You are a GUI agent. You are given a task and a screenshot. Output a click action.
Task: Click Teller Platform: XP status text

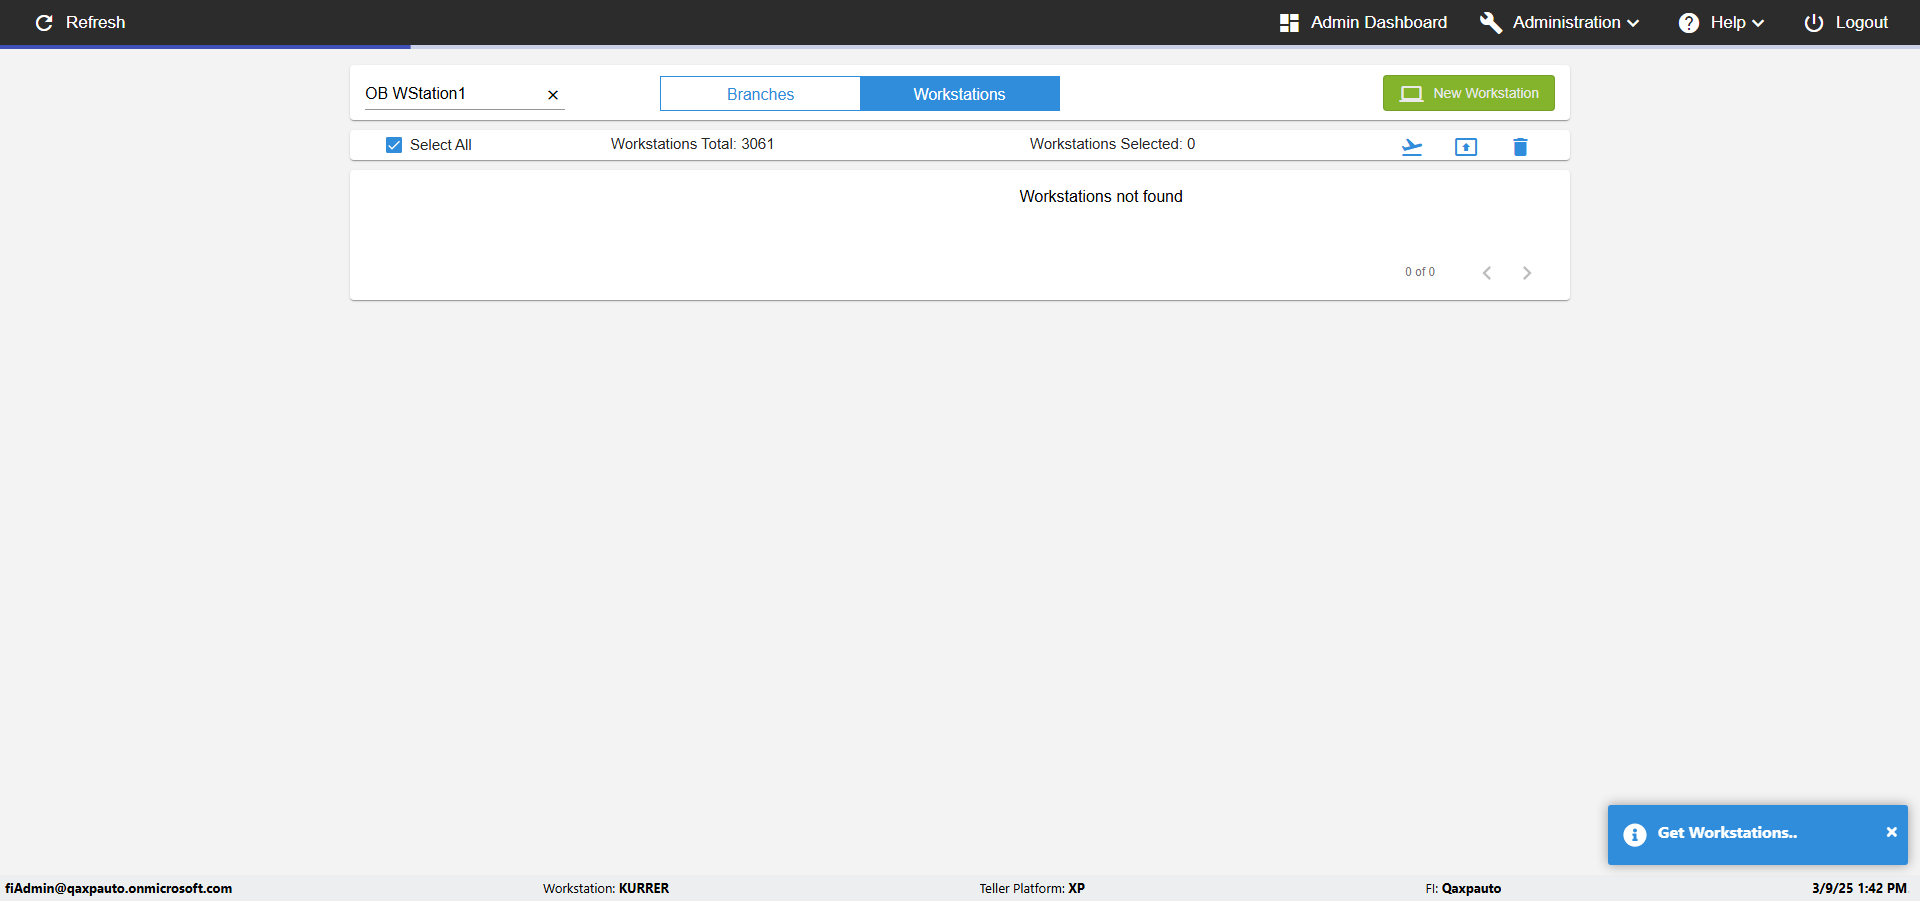click(x=1032, y=888)
